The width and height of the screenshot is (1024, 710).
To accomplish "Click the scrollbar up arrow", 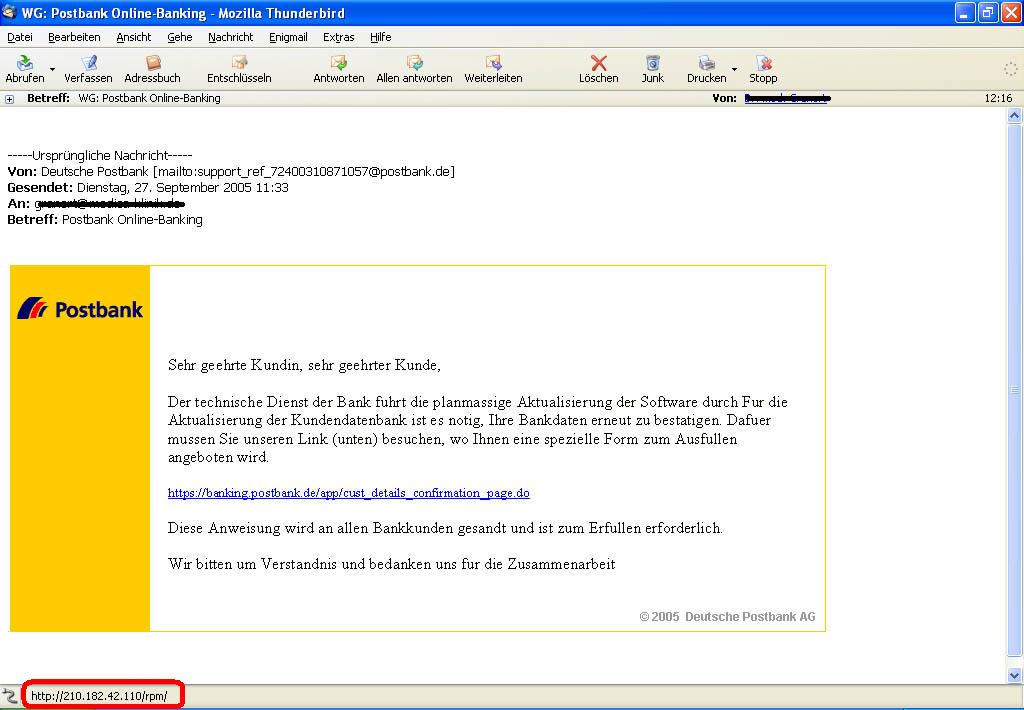I will point(1014,116).
